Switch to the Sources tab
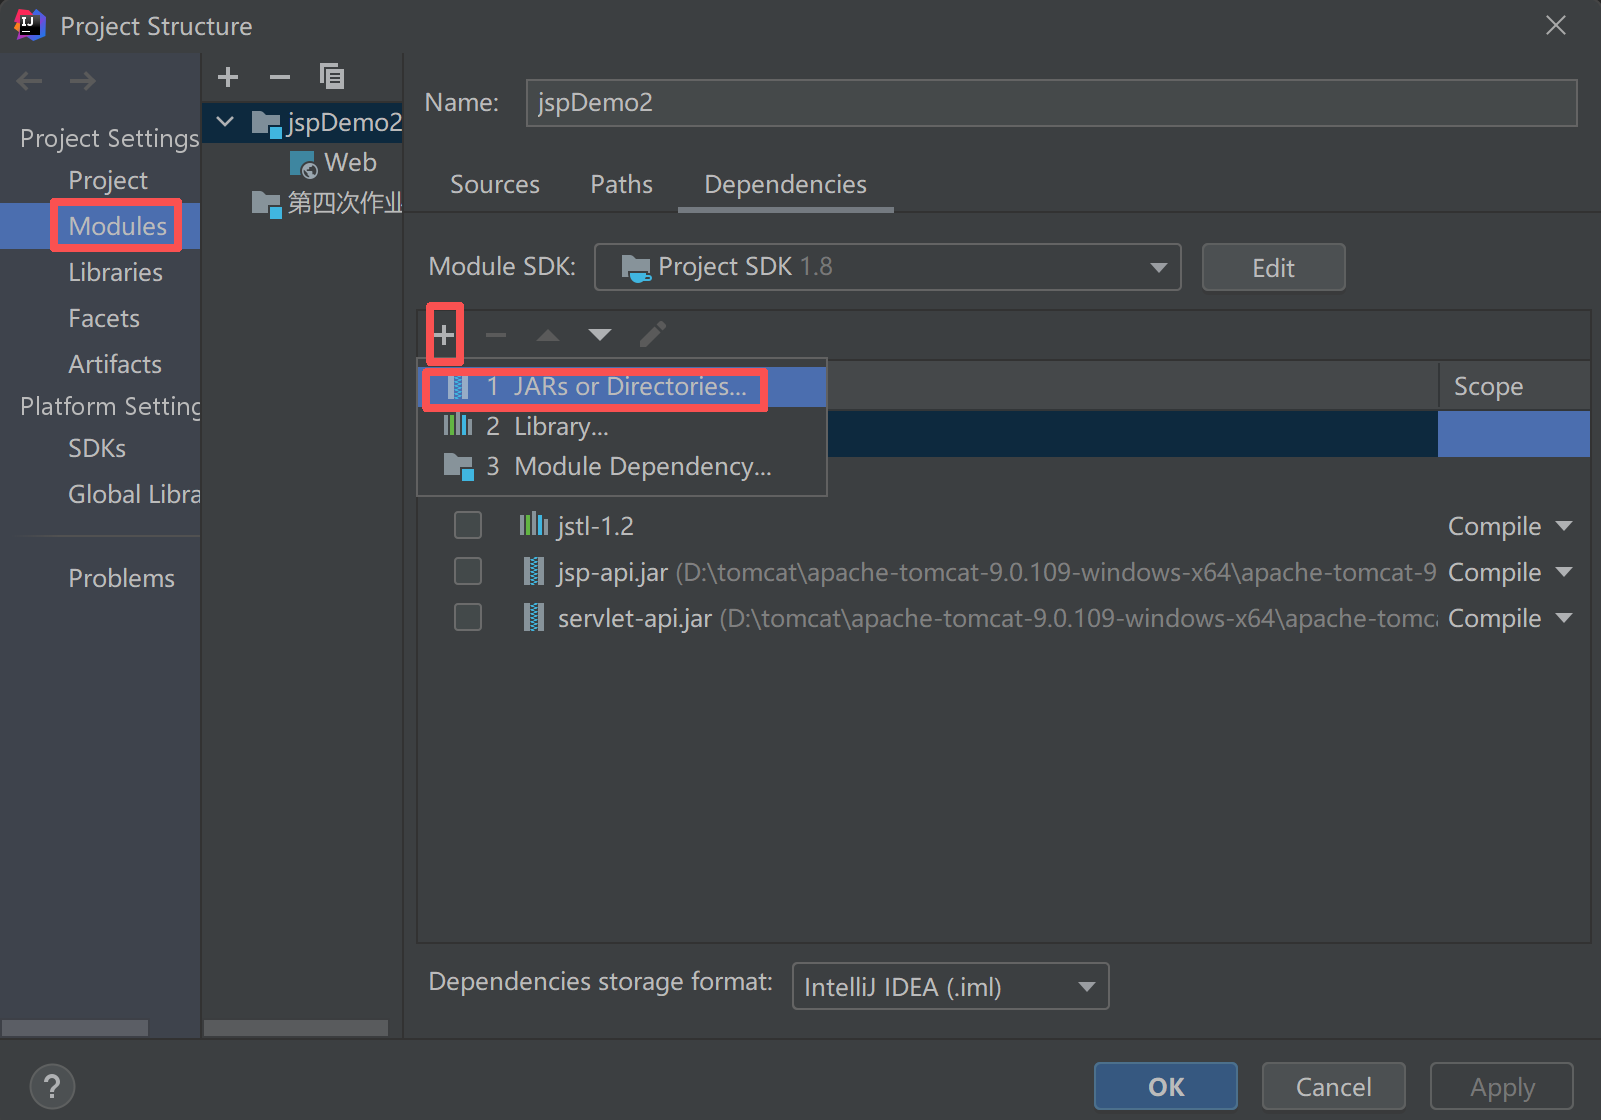The height and width of the screenshot is (1120, 1601). (495, 184)
